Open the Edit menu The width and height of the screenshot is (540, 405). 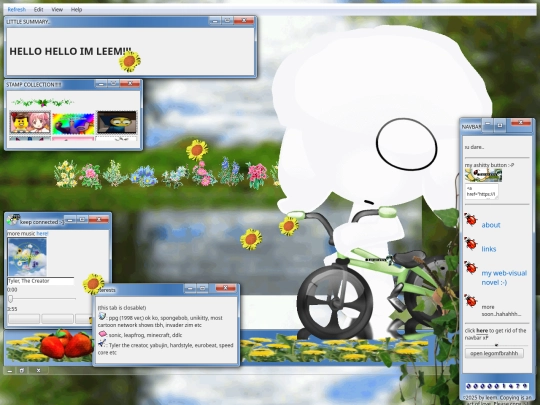pos(39,10)
